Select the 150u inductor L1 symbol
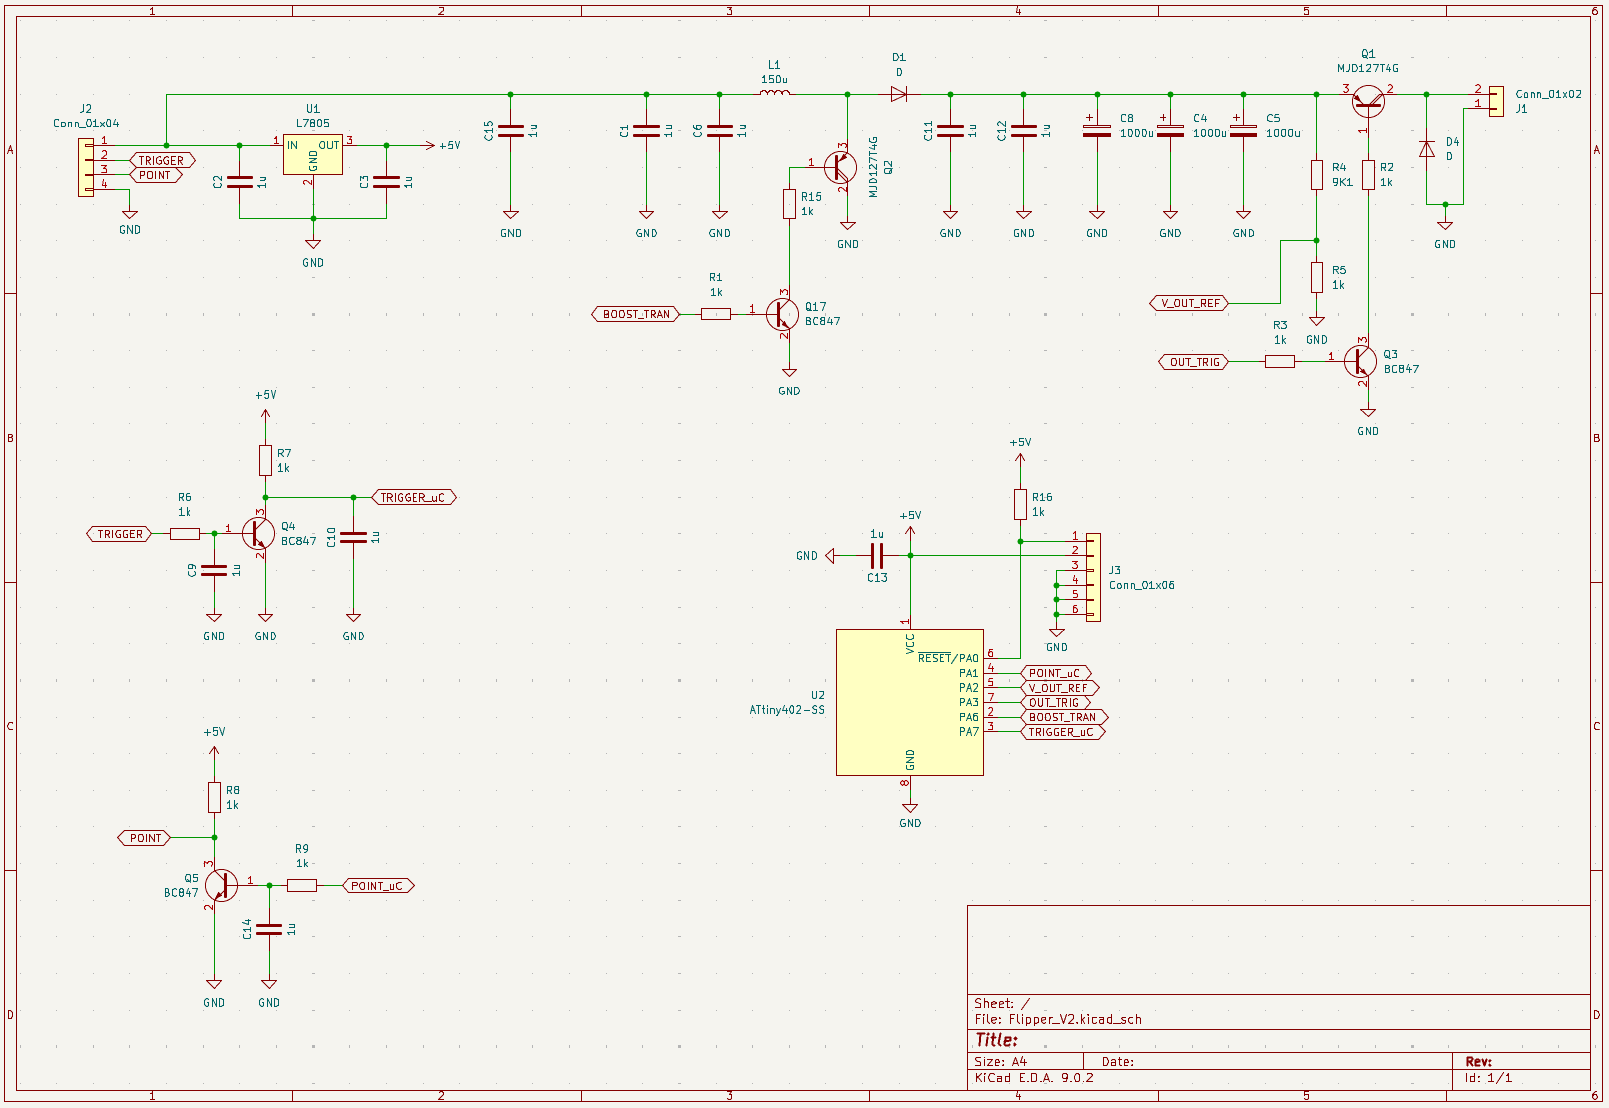 pos(774,94)
